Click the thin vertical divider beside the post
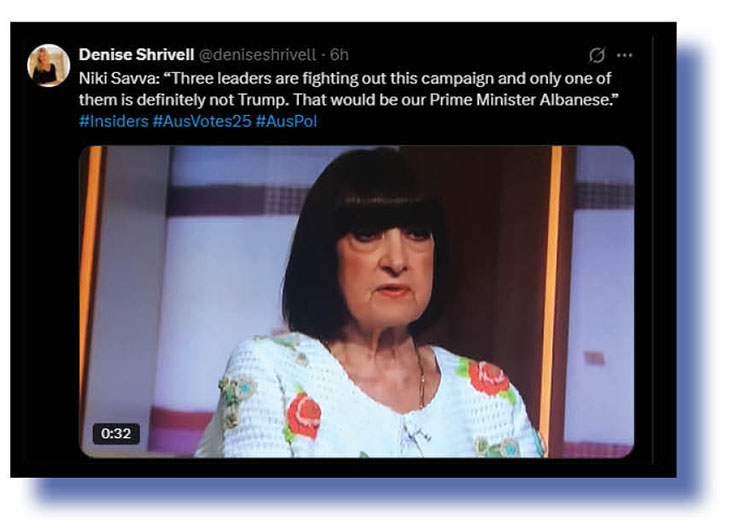Screen dimensions: 737x531 (x=653, y=249)
